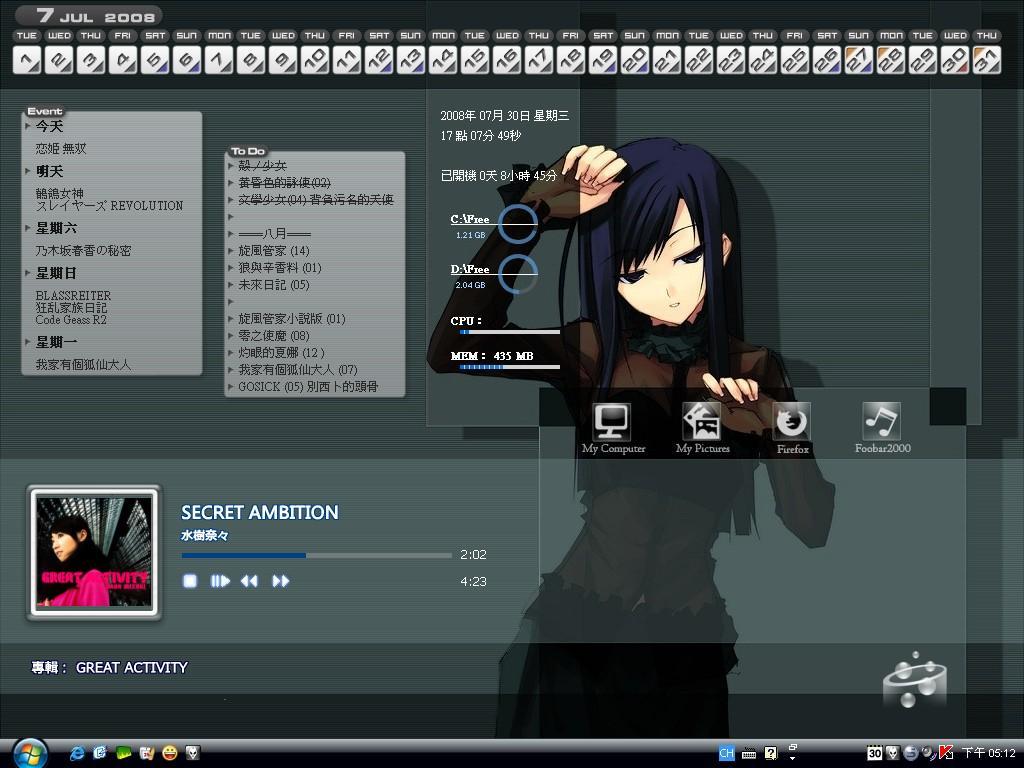1024x768 pixels.
Task: Open the calendar quick launch icon
Action: pos(146,753)
